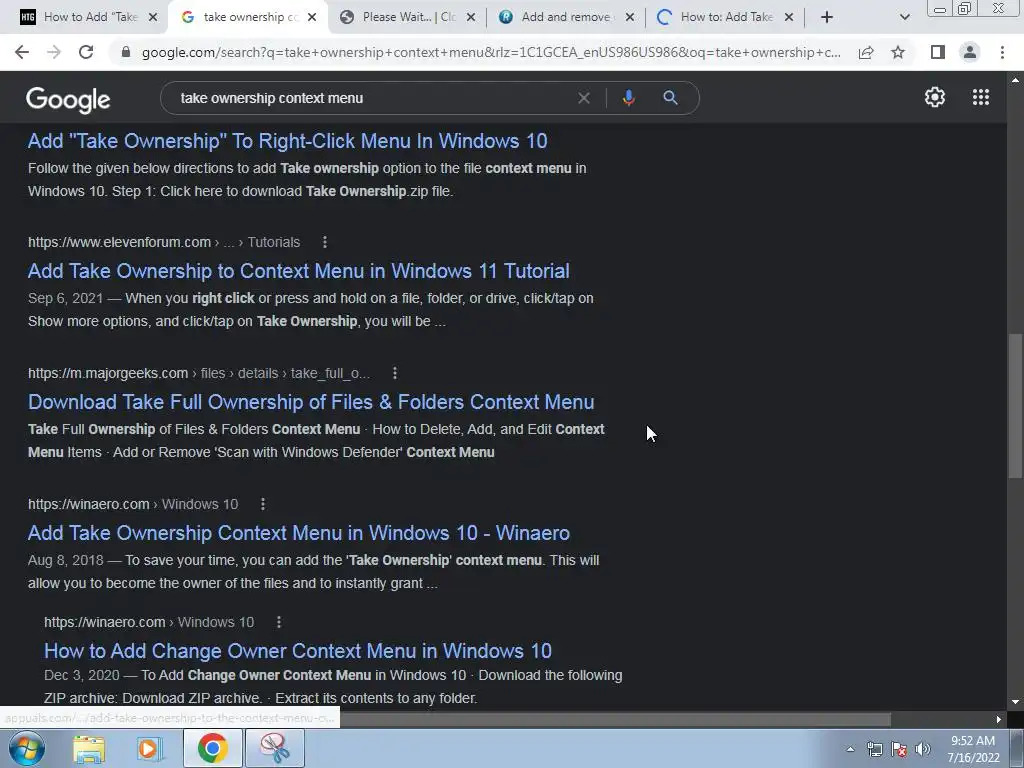This screenshot has width=1024, height=768.
Task: Open a new browser tab
Action: 827,17
